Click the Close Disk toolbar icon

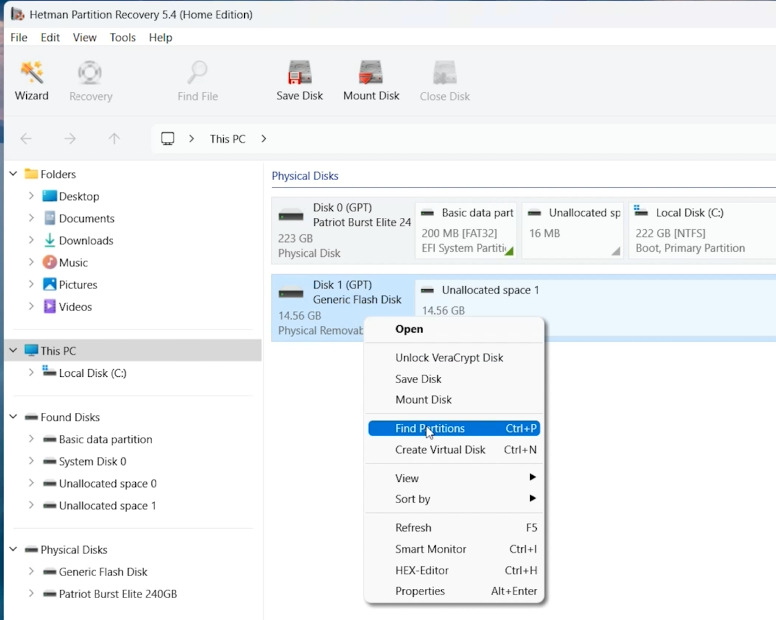444,73
